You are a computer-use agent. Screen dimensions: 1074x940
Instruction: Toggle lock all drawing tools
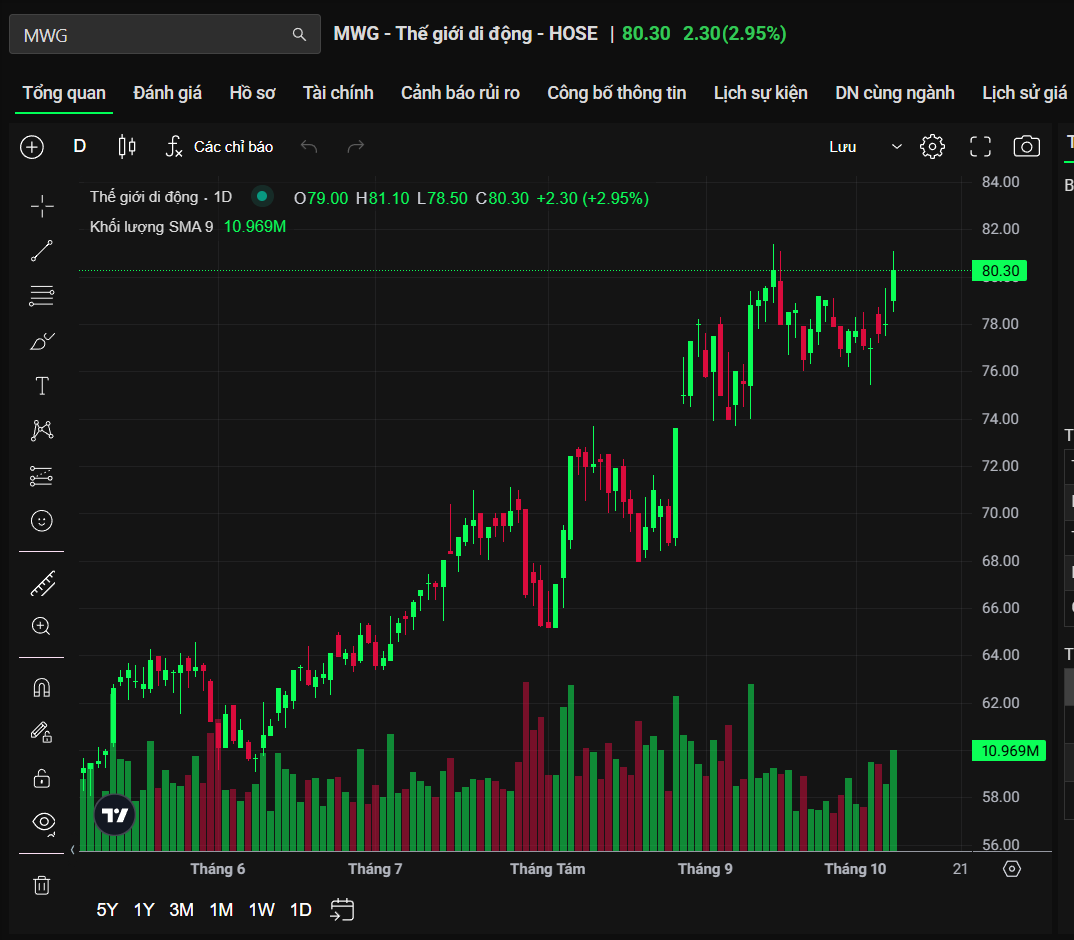(42, 777)
